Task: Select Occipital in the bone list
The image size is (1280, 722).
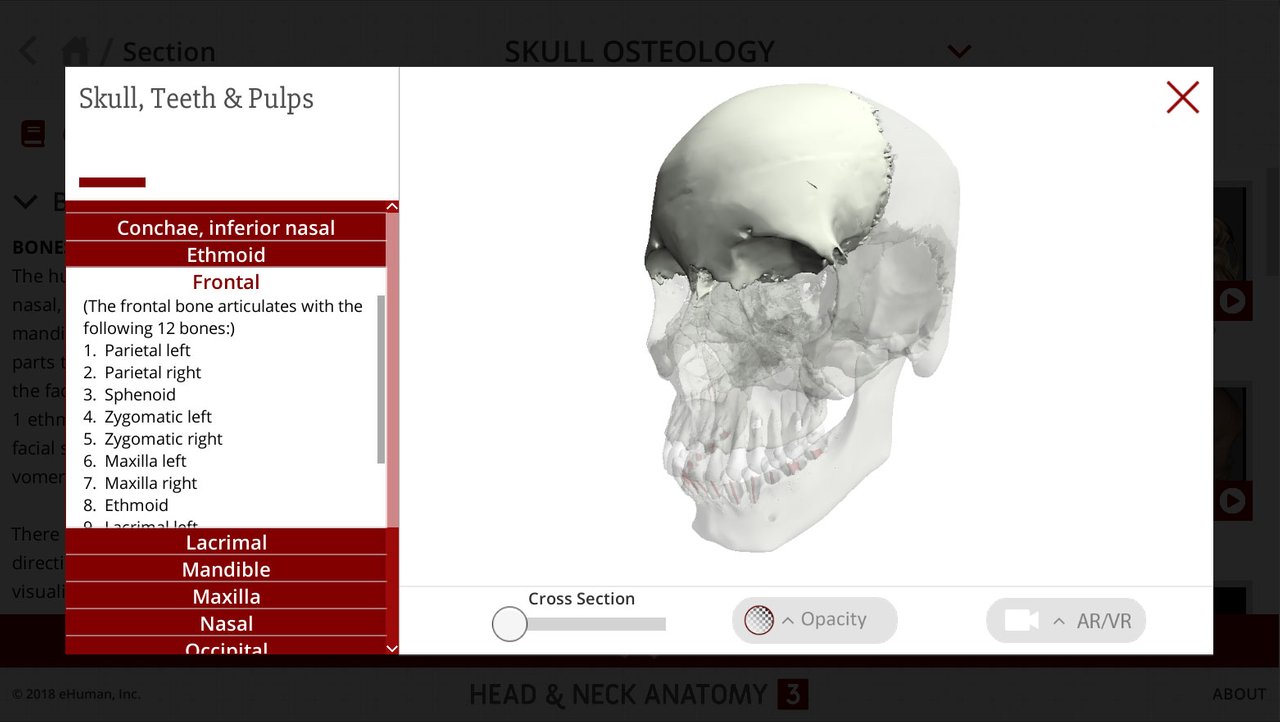Action: pyautogui.click(x=226, y=647)
